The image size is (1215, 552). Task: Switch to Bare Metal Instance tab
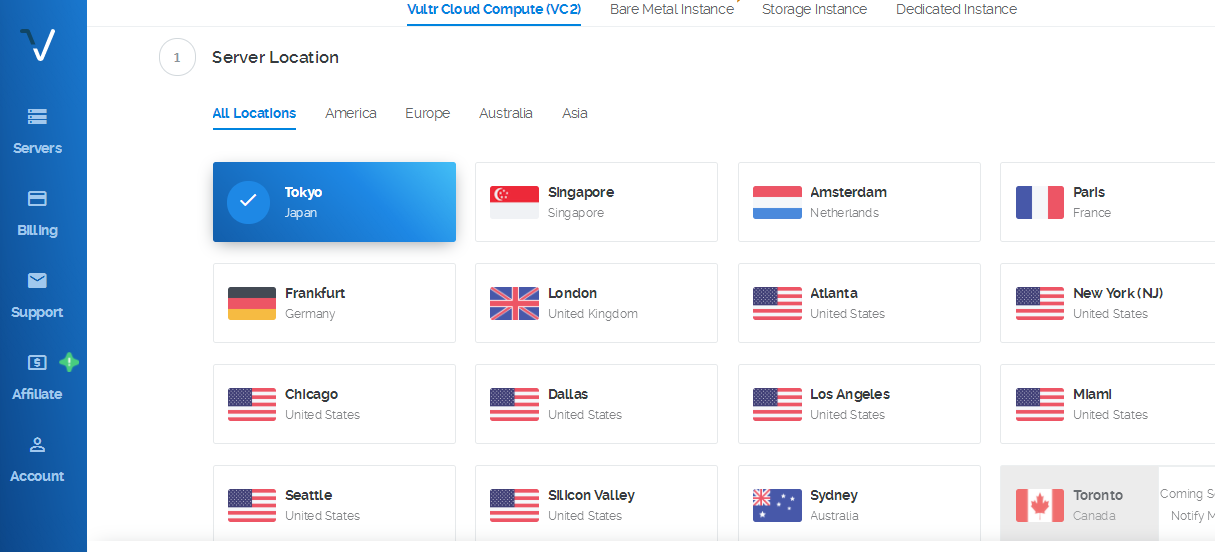pos(672,9)
